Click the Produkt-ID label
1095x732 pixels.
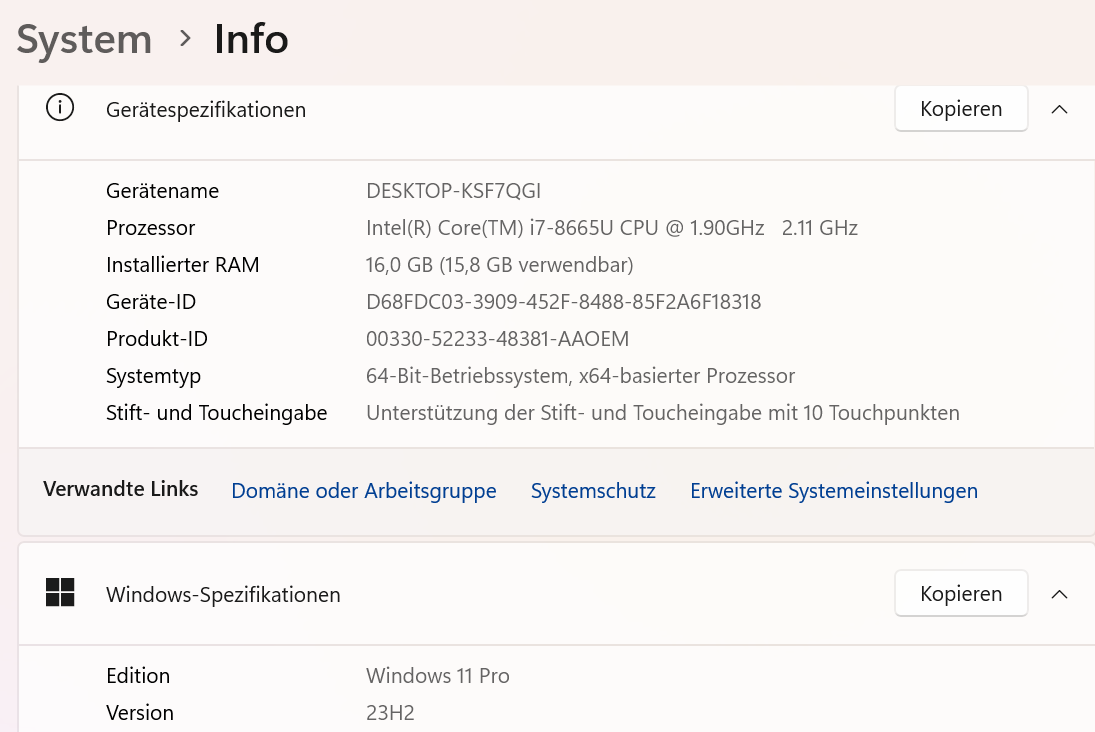[157, 339]
